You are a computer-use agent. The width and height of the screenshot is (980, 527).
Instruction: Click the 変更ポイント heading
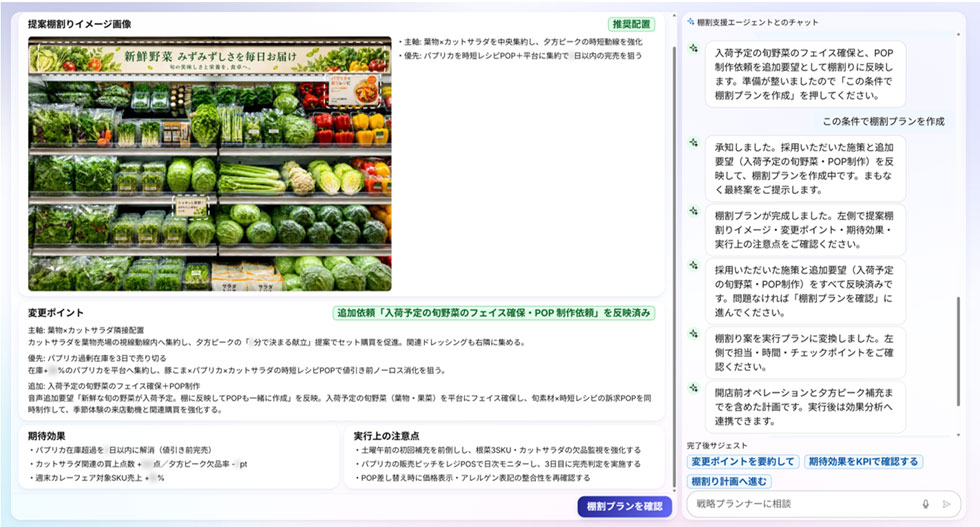click(x=55, y=313)
